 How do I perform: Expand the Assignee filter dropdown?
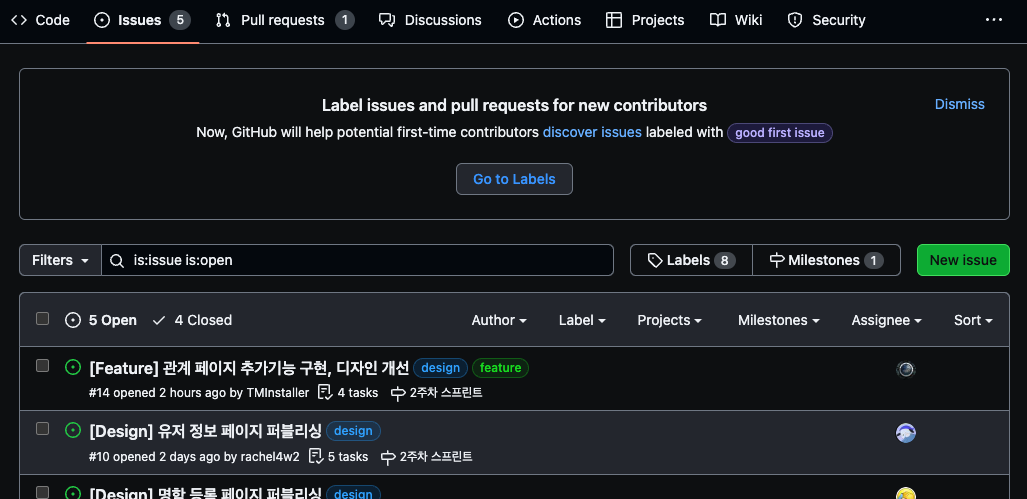pos(886,320)
